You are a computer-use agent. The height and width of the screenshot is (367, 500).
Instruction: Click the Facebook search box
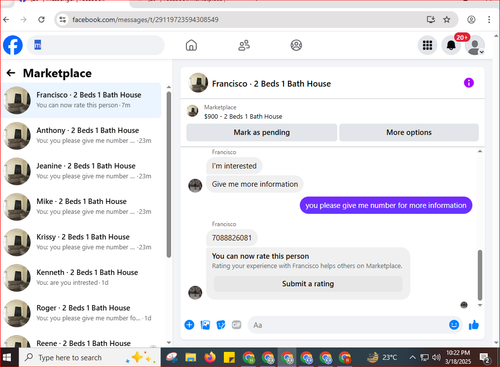point(96,45)
